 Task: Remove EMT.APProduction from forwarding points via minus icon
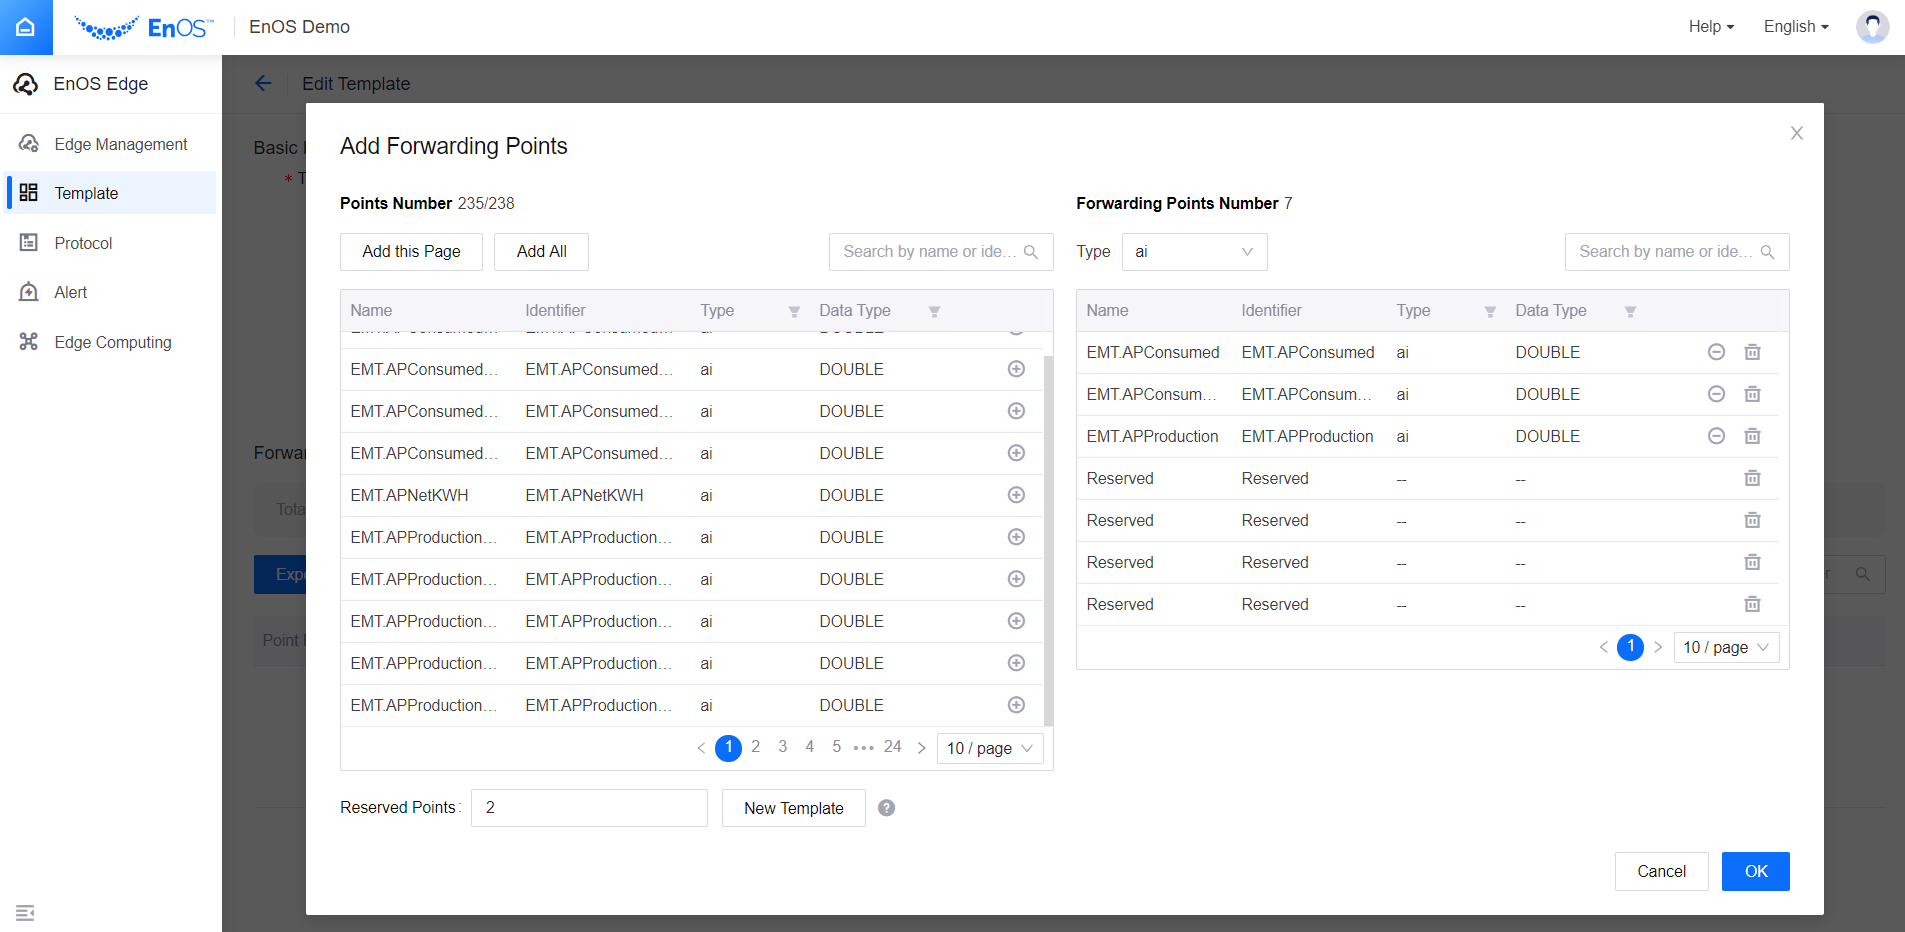click(1716, 436)
